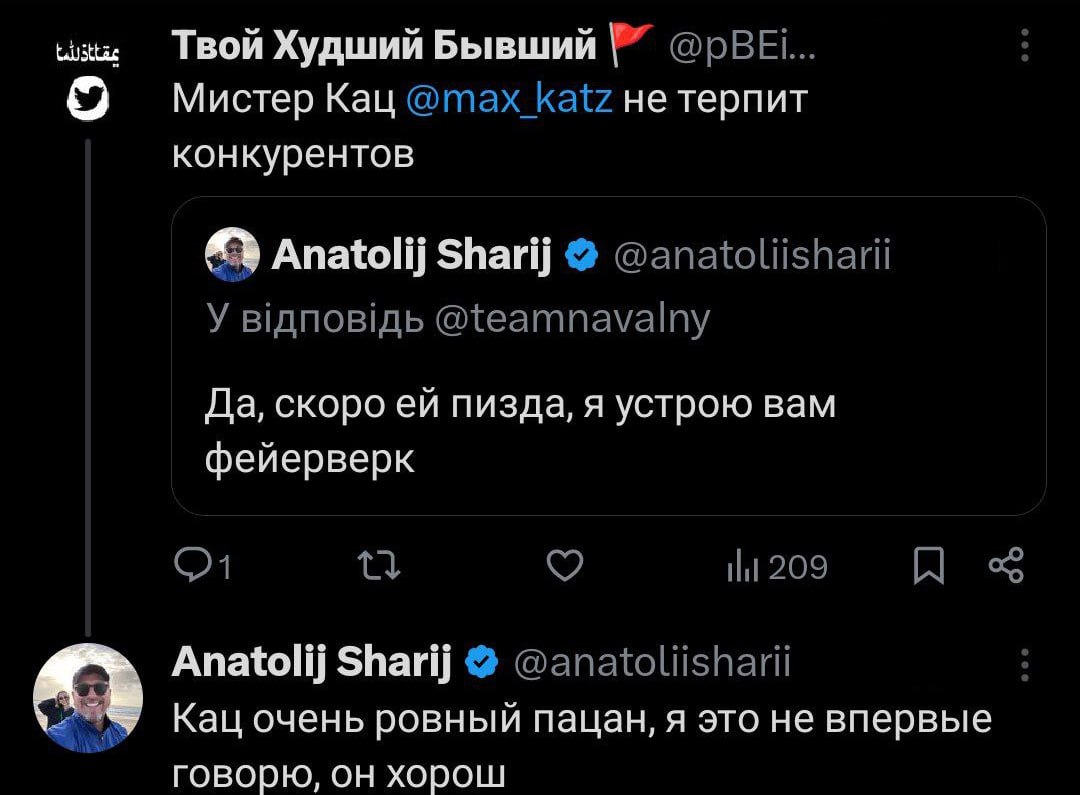This screenshot has width=1080, height=795.
Task: Open the share icon menu
Action: click(1005, 567)
